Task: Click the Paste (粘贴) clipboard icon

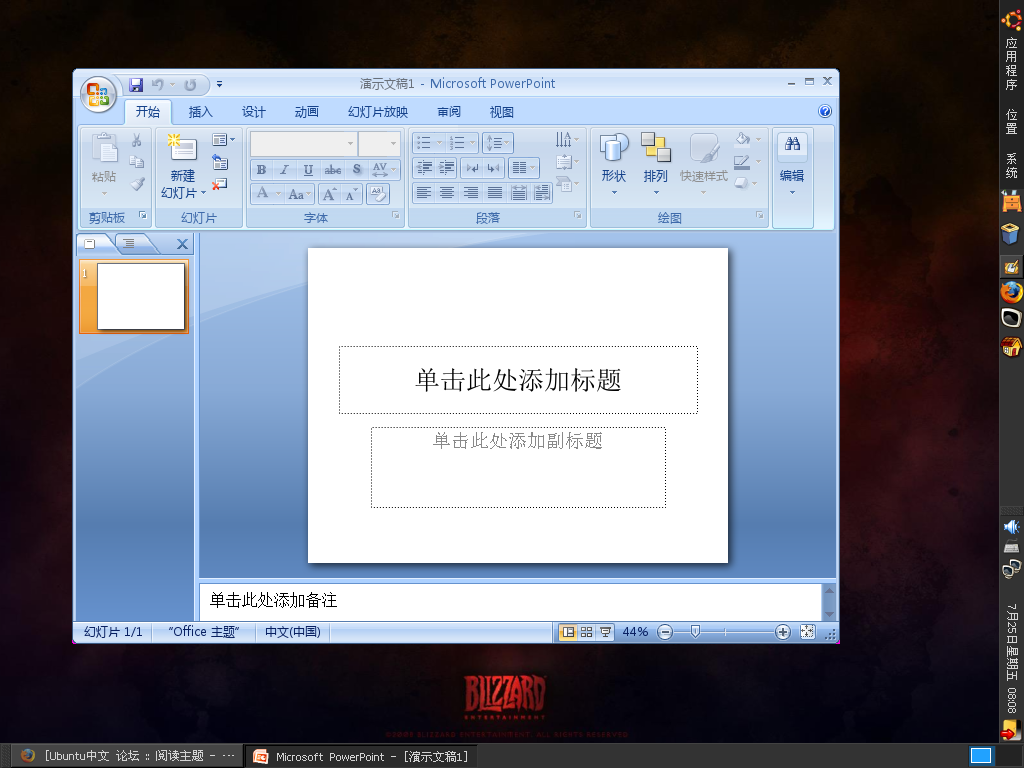Action: coord(104,149)
